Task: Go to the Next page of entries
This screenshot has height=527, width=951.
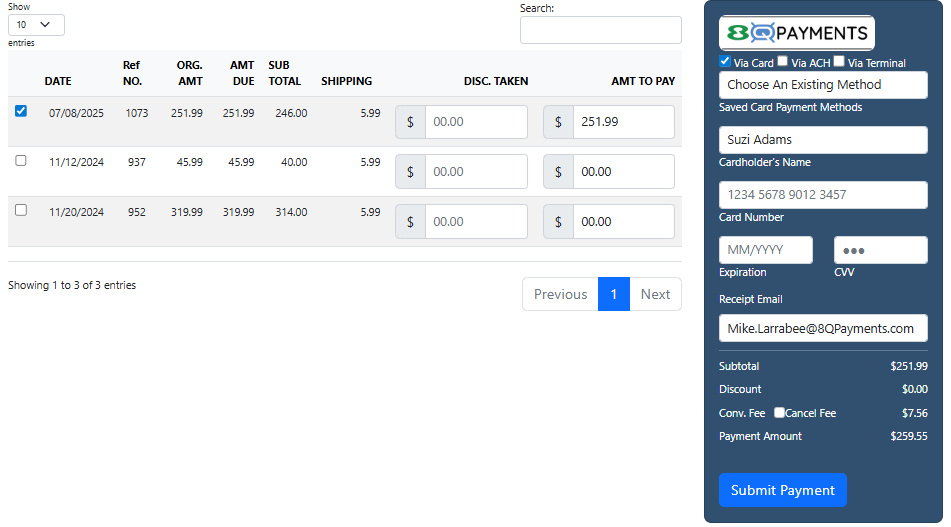Action: [655, 294]
